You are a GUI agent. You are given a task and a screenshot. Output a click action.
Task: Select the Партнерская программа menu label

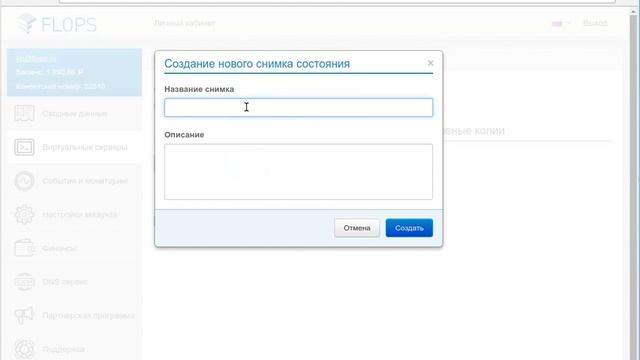pyautogui.click(x=88, y=315)
